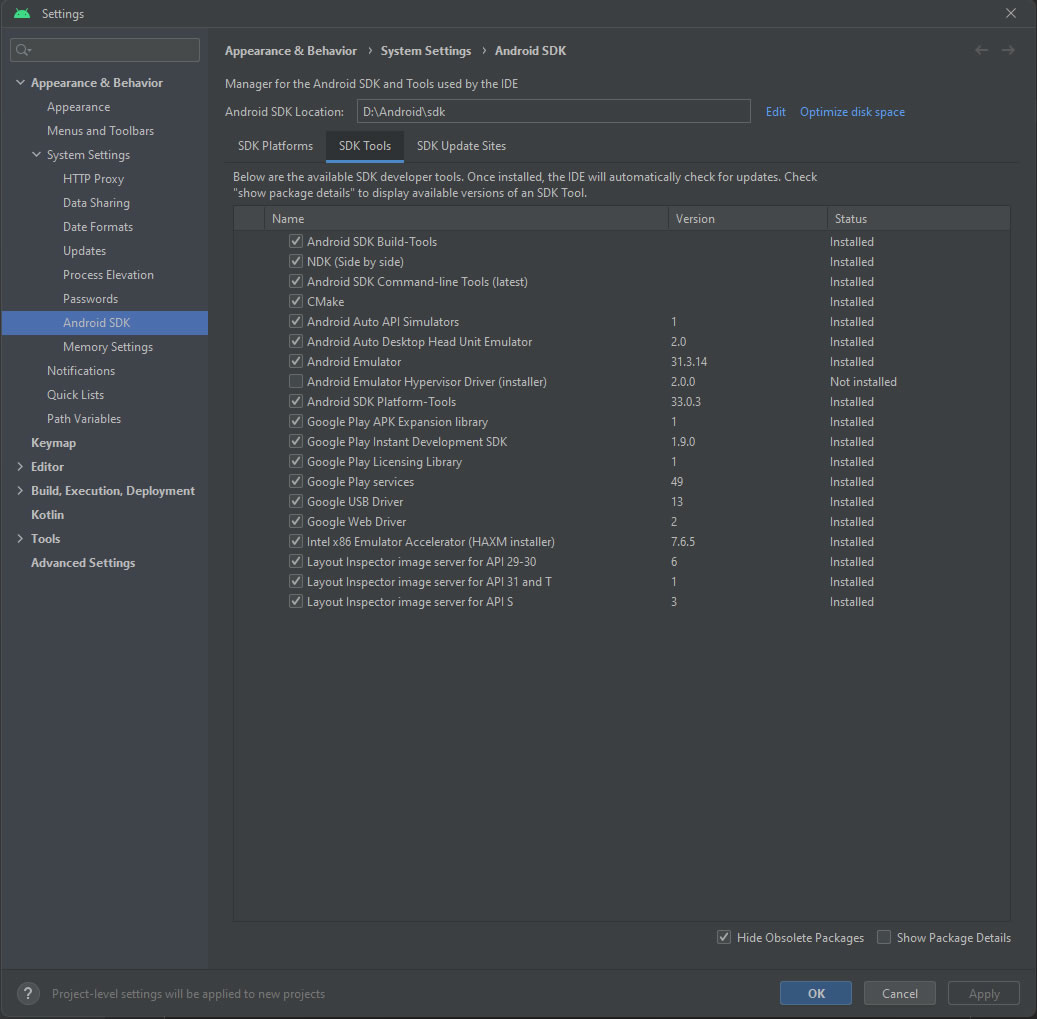This screenshot has width=1037, height=1019.
Task: Sort by Status column header
Action: [x=919, y=218]
